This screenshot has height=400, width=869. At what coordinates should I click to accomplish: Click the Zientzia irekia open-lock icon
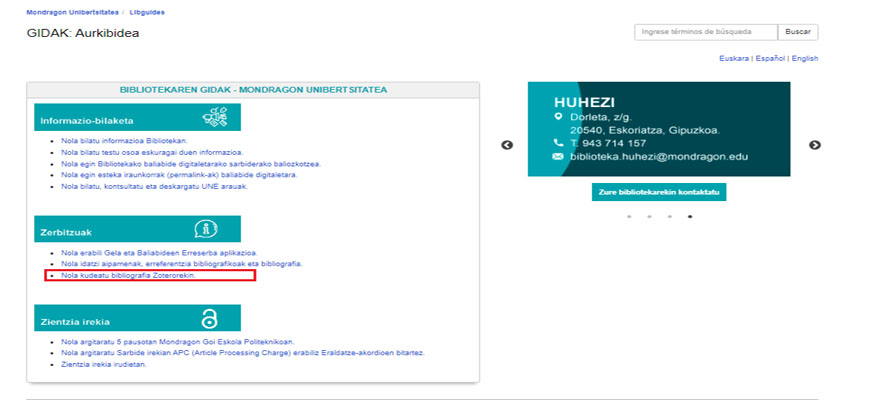[x=209, y=318]
